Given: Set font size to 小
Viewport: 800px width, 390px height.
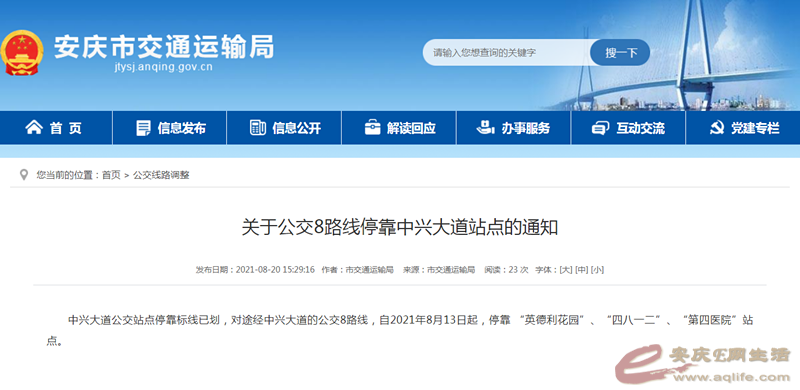Looking at the screenshot, I should pyautogui.click(x=597, y=270).
